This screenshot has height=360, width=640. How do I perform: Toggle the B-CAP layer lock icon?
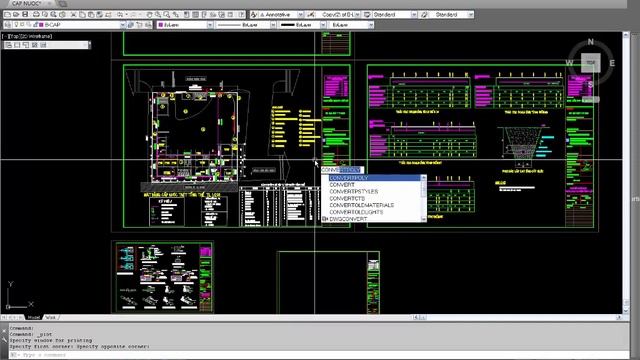point(35,25)
